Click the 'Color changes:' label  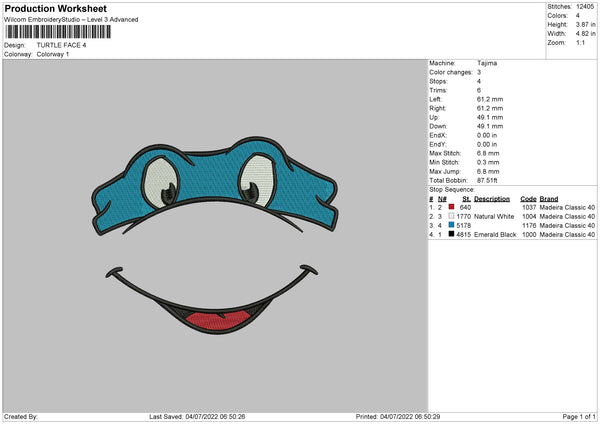point(451,72)
